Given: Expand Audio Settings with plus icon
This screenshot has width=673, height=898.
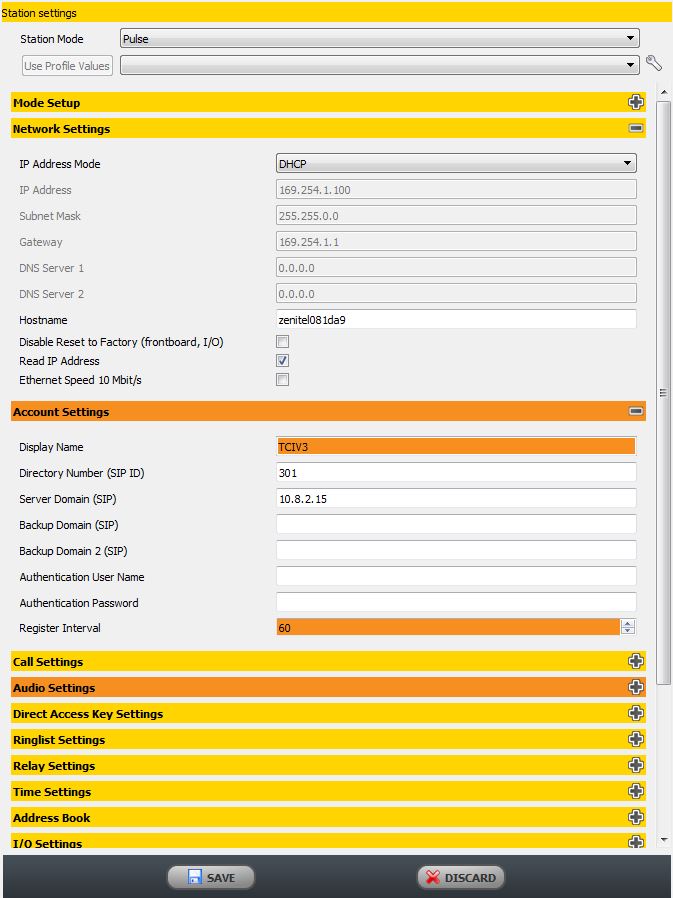Looking at the screenshot, I should 635,688.
